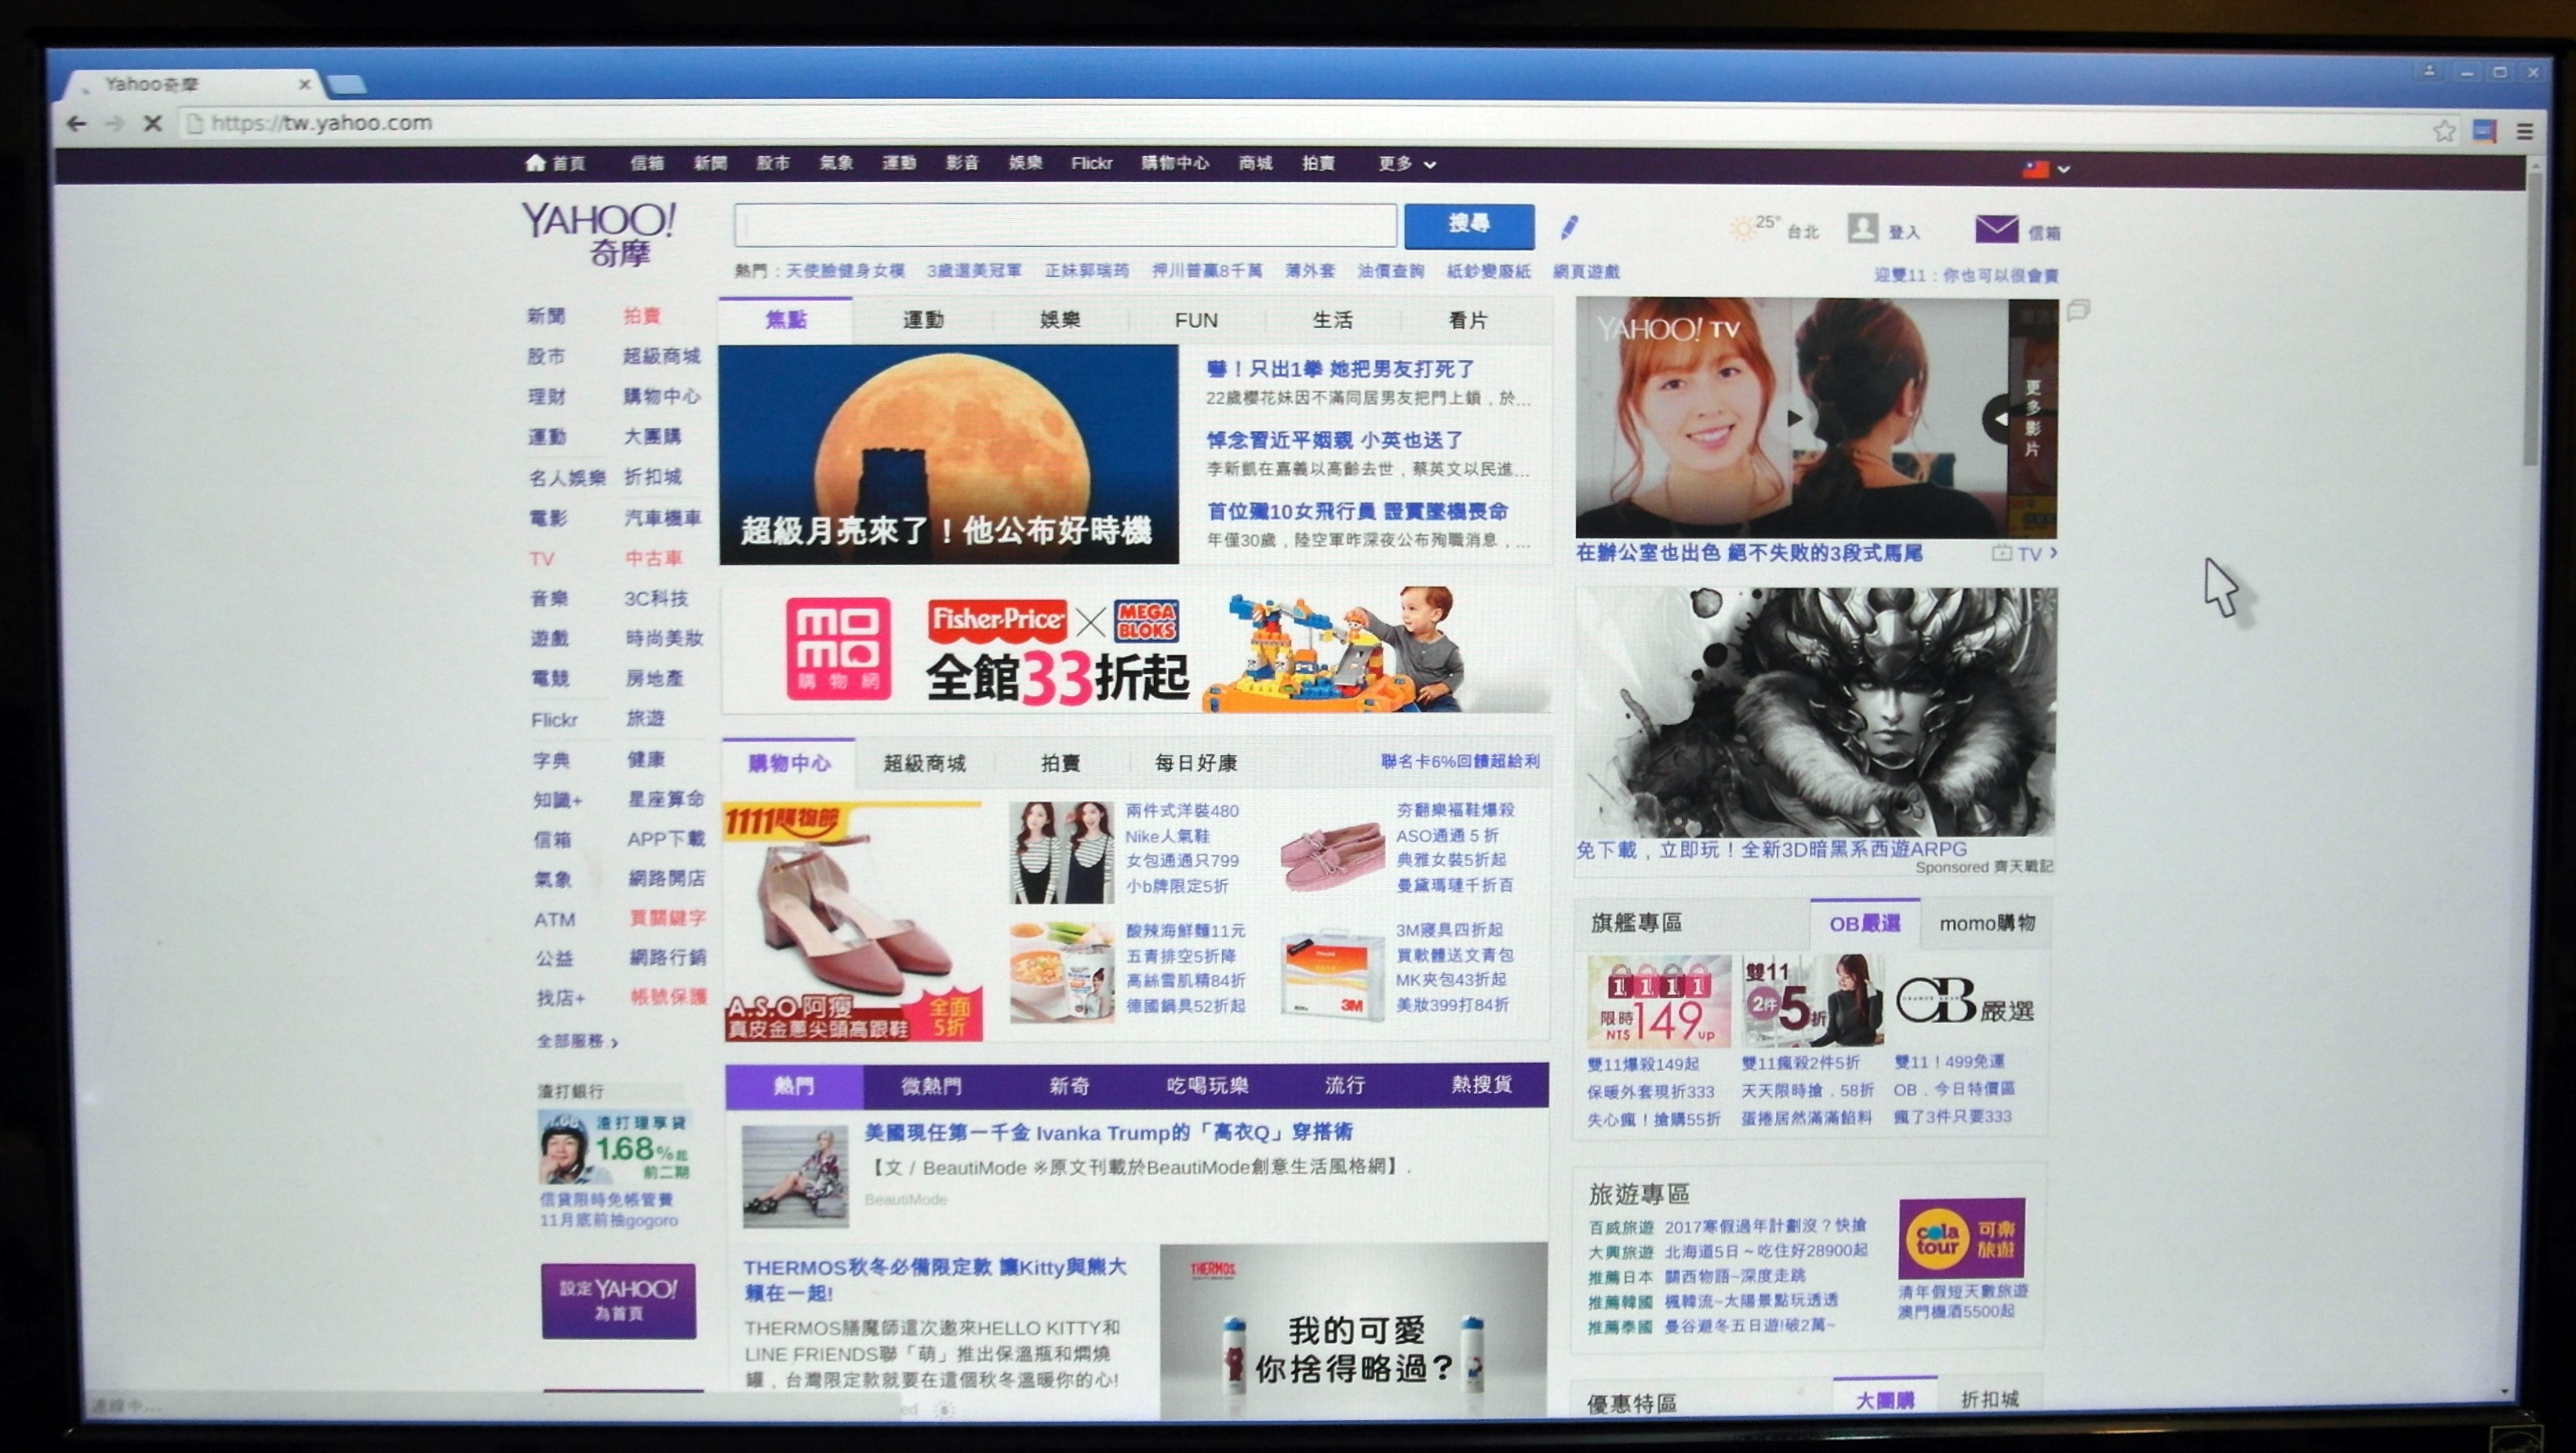
Task: Expand the Taiwan flag region dropdown
Action: coord(2046,169)
